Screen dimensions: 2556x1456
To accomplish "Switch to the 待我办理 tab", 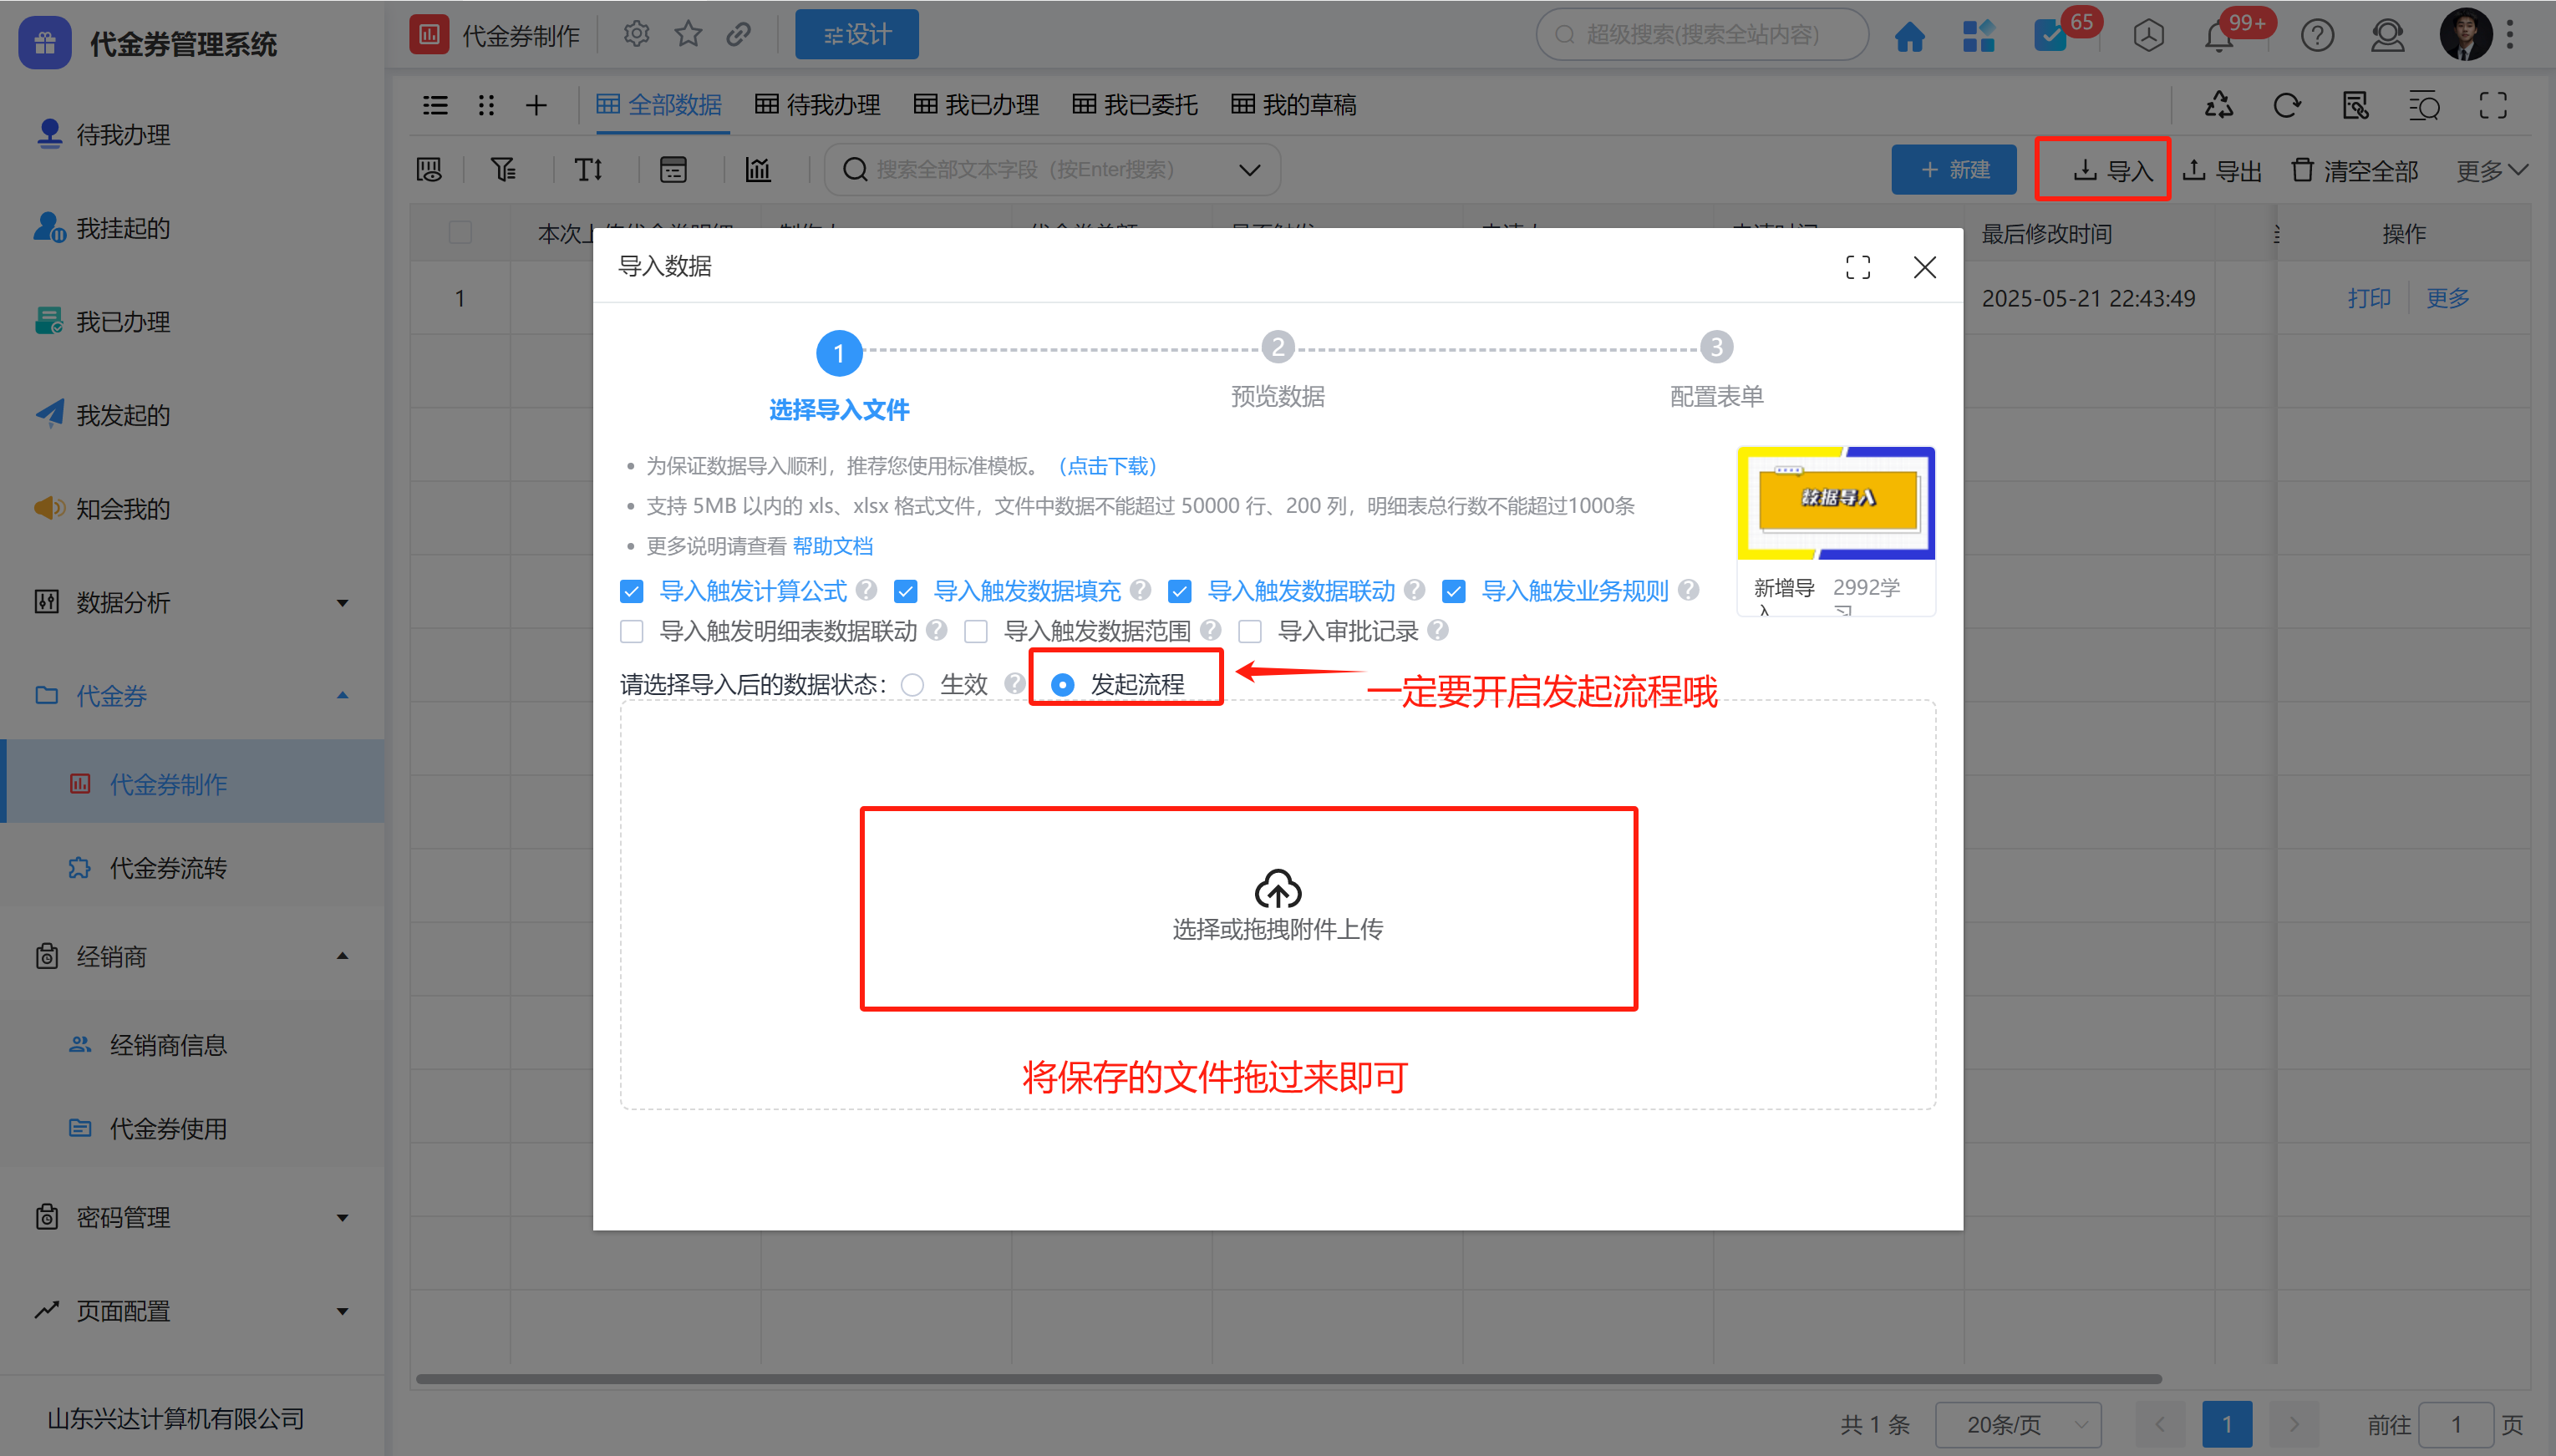I will click(x=817, y=105).
